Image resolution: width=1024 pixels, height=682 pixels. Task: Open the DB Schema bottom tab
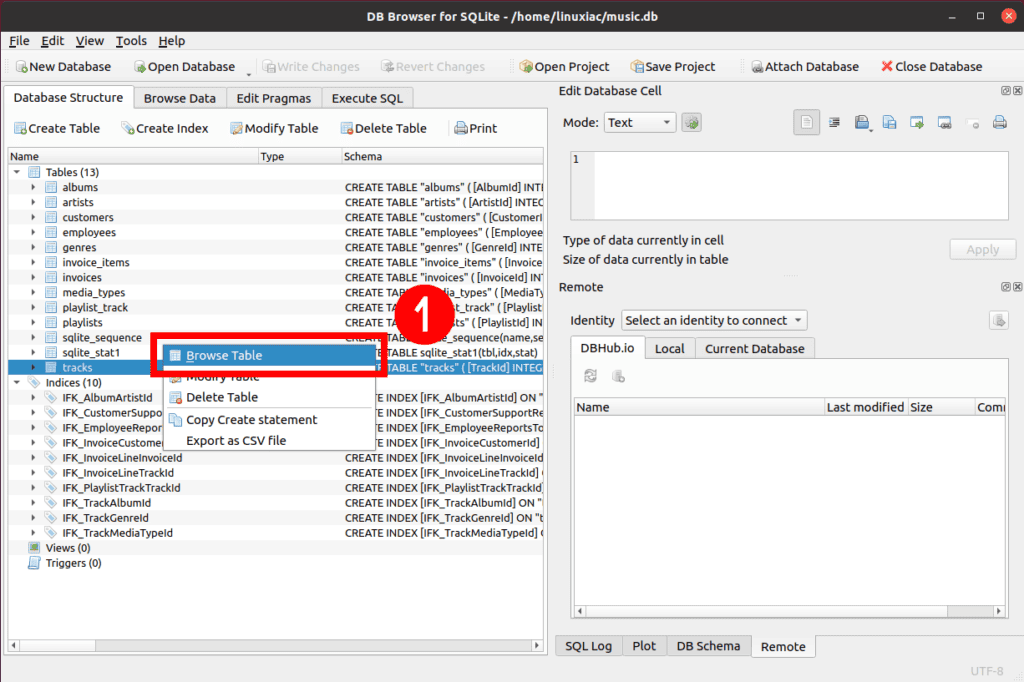pos(708,645)
